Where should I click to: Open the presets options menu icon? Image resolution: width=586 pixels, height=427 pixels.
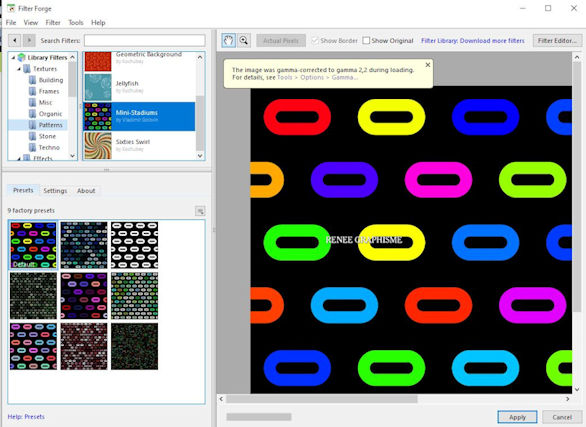200,211
